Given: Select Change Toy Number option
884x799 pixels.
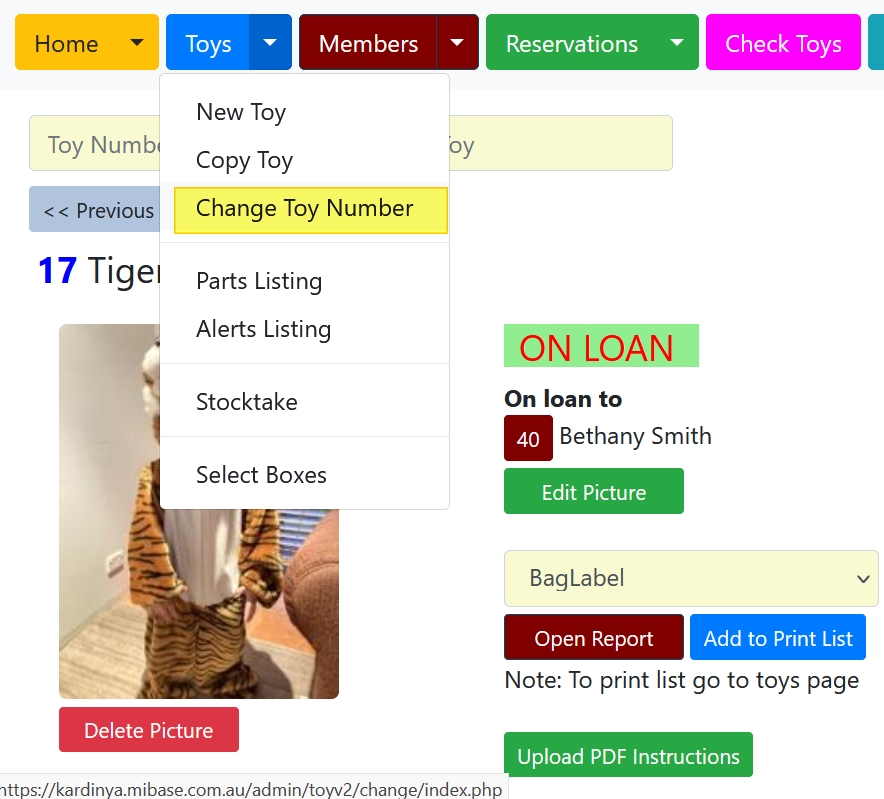Looking at the screenshot, I should pyautogui.click(x=311, y=210).
